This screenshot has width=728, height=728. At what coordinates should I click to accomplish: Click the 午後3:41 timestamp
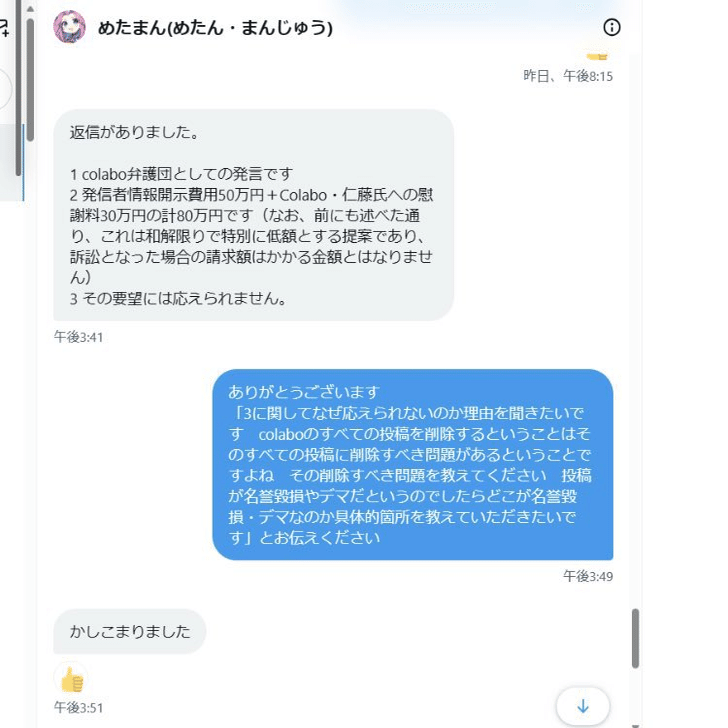[x=78, y=337]
